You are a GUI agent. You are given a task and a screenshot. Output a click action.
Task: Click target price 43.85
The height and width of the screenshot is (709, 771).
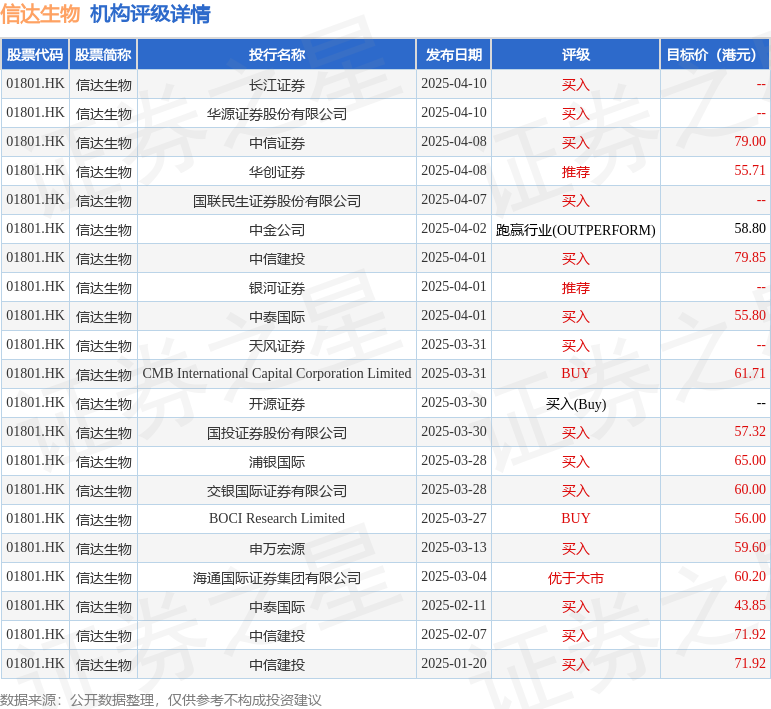(x=750, y=606)
